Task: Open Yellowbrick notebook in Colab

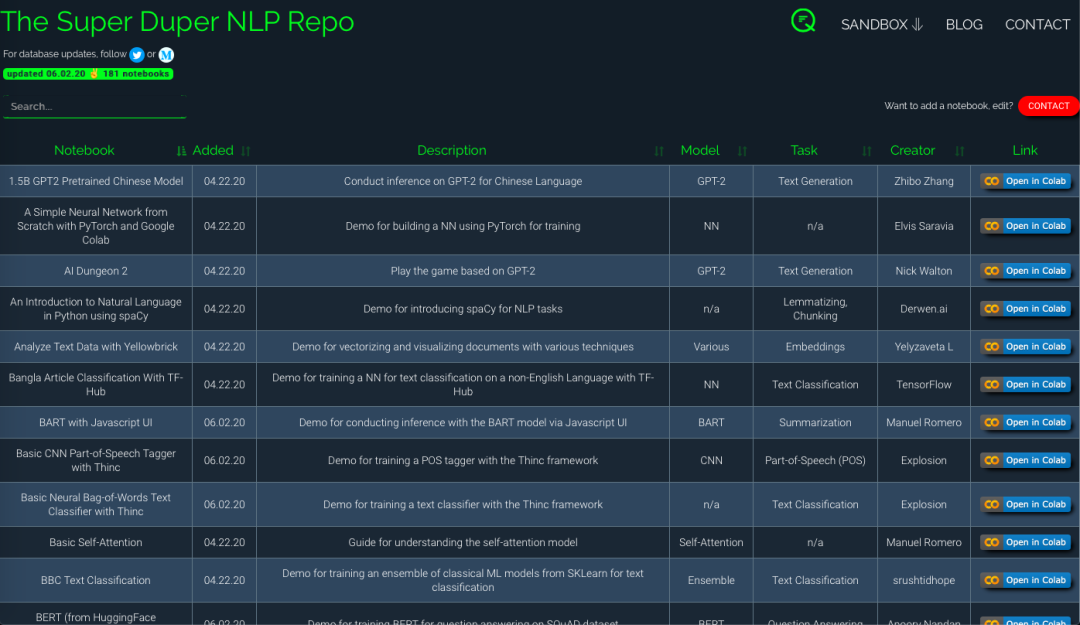Action: tap(1026, 347)
